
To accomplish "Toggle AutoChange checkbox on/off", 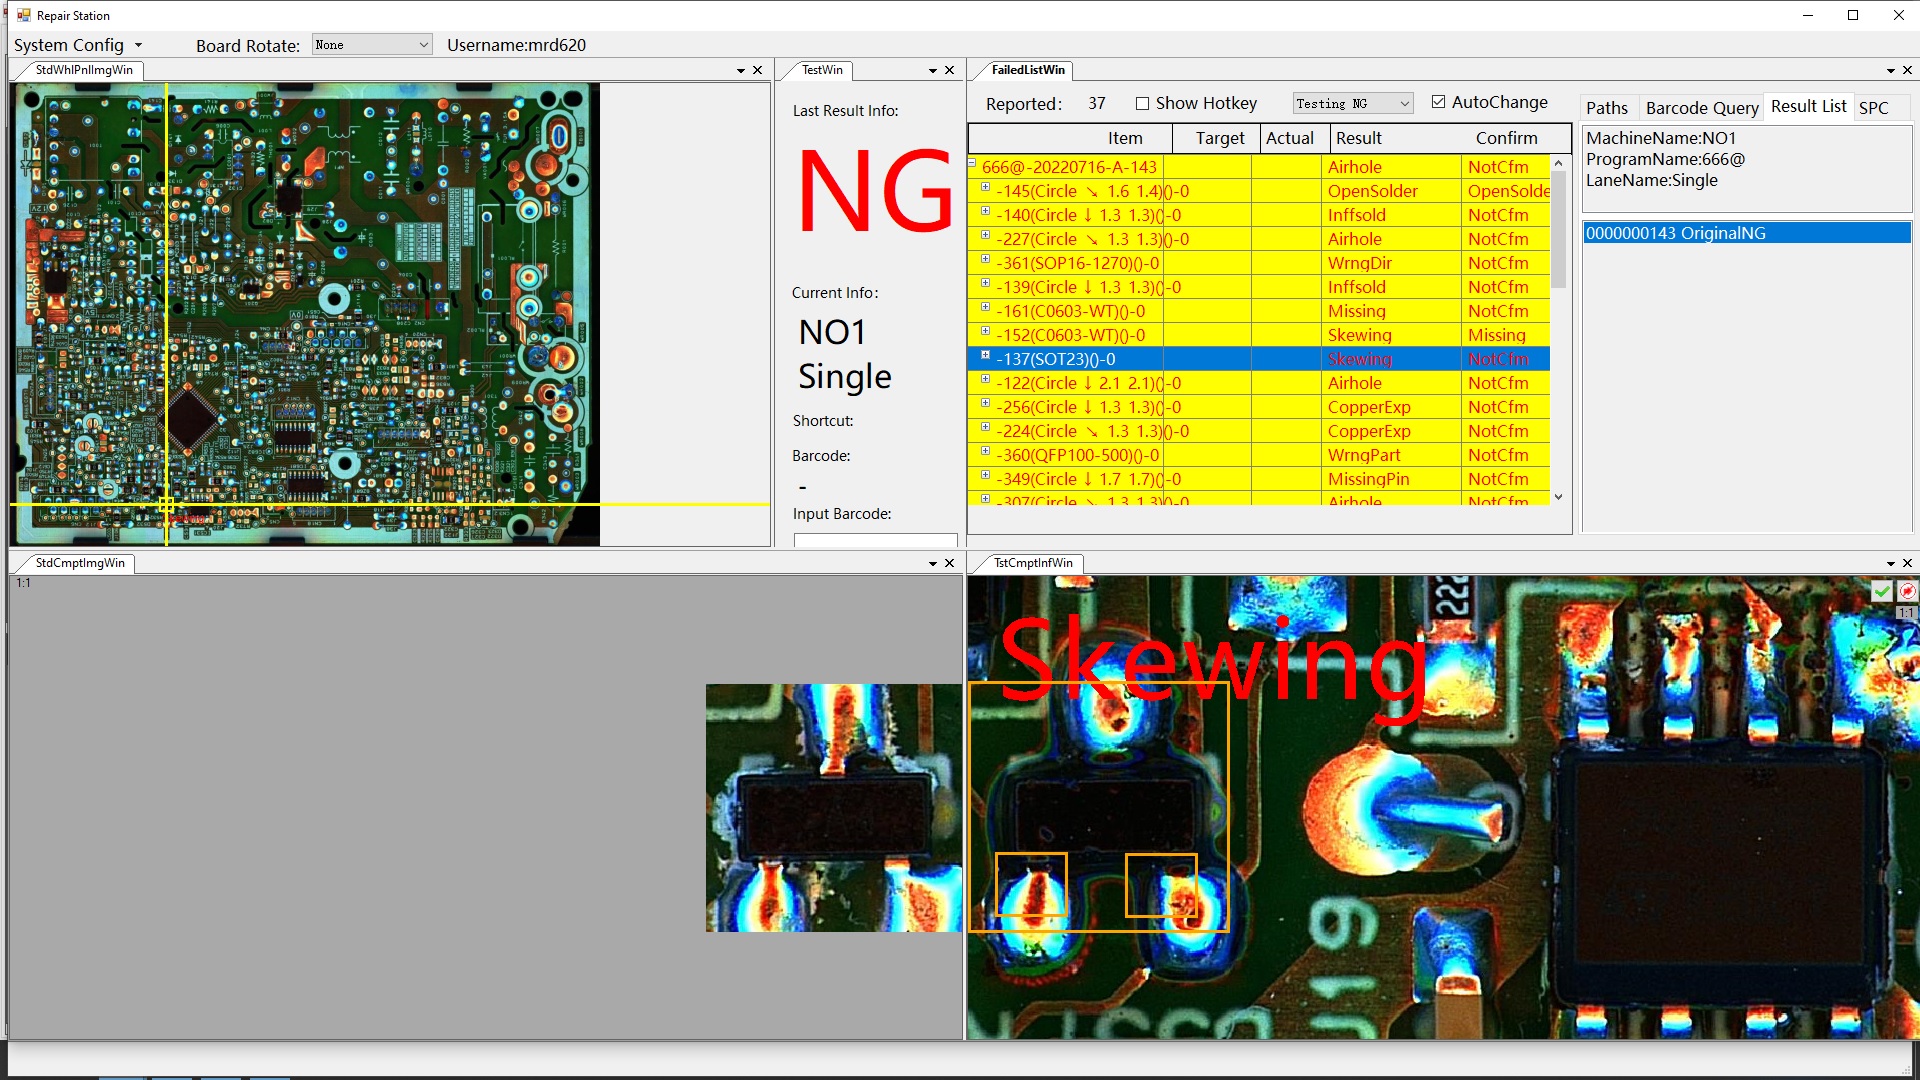I will [1437, 102].
